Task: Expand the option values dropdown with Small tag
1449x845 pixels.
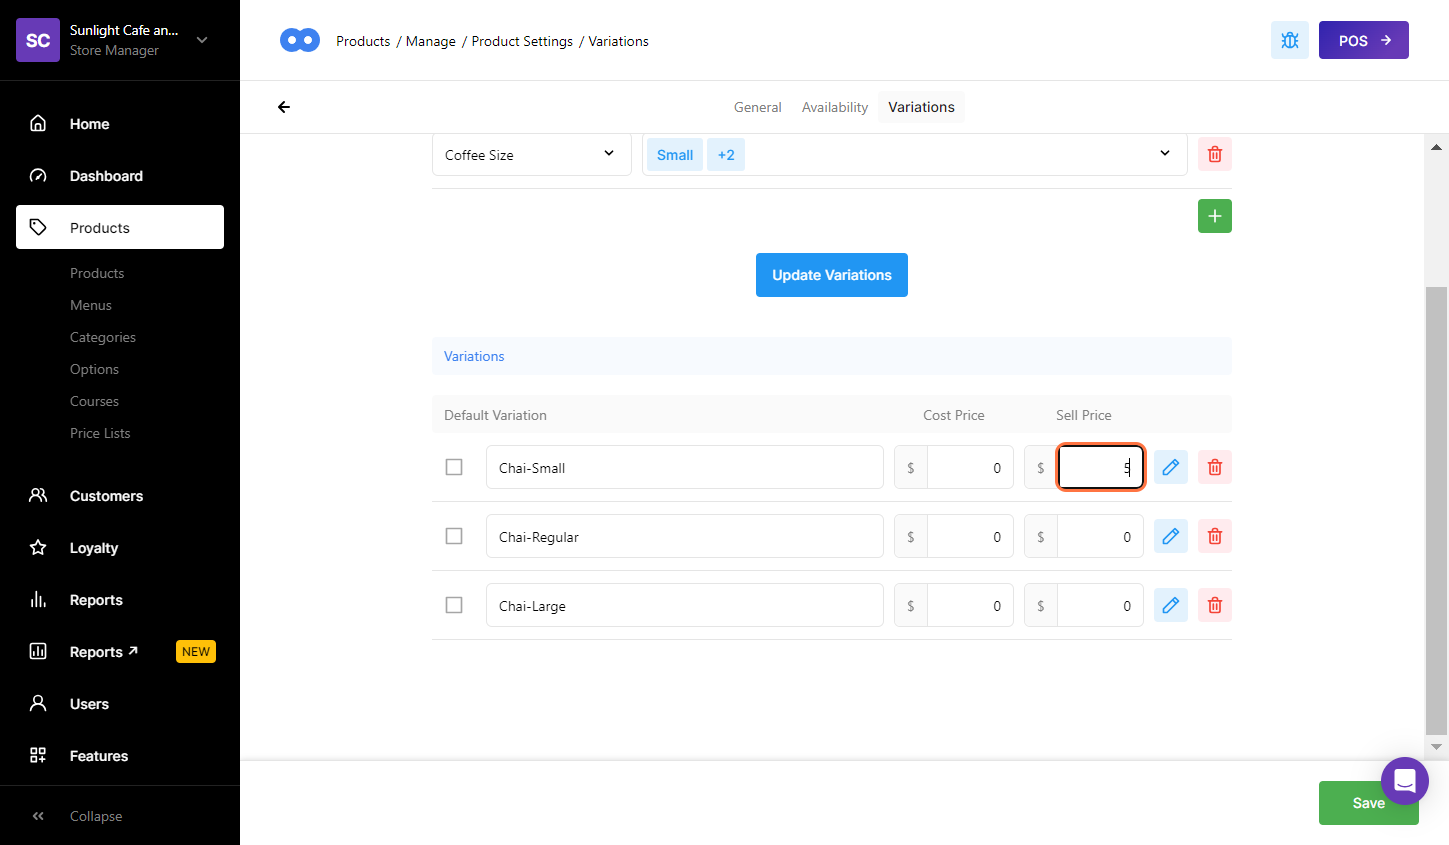Action: (x=1164, y=154)
